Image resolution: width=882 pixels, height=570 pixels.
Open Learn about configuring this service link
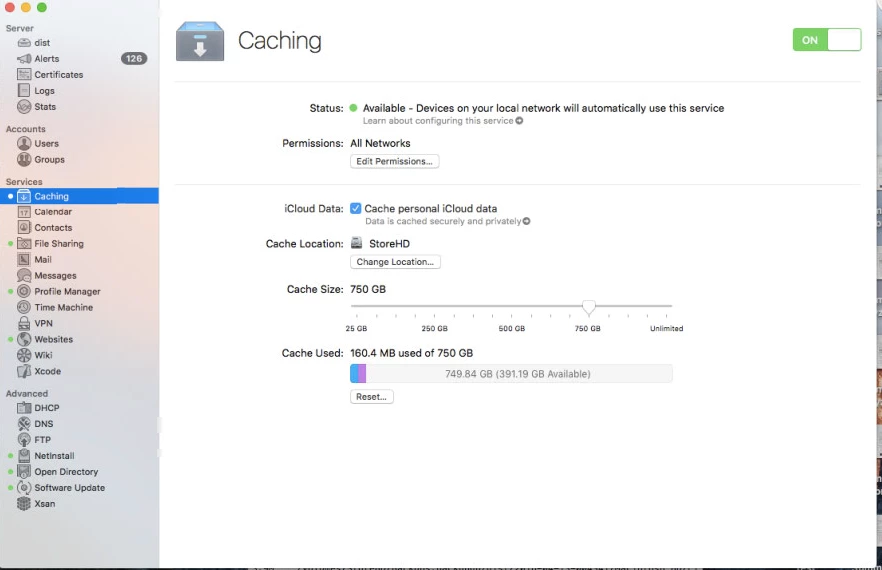pos(443,120)
